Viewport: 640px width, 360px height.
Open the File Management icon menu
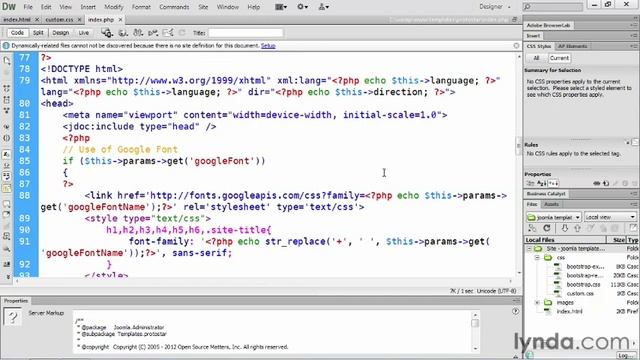[138, 33]
